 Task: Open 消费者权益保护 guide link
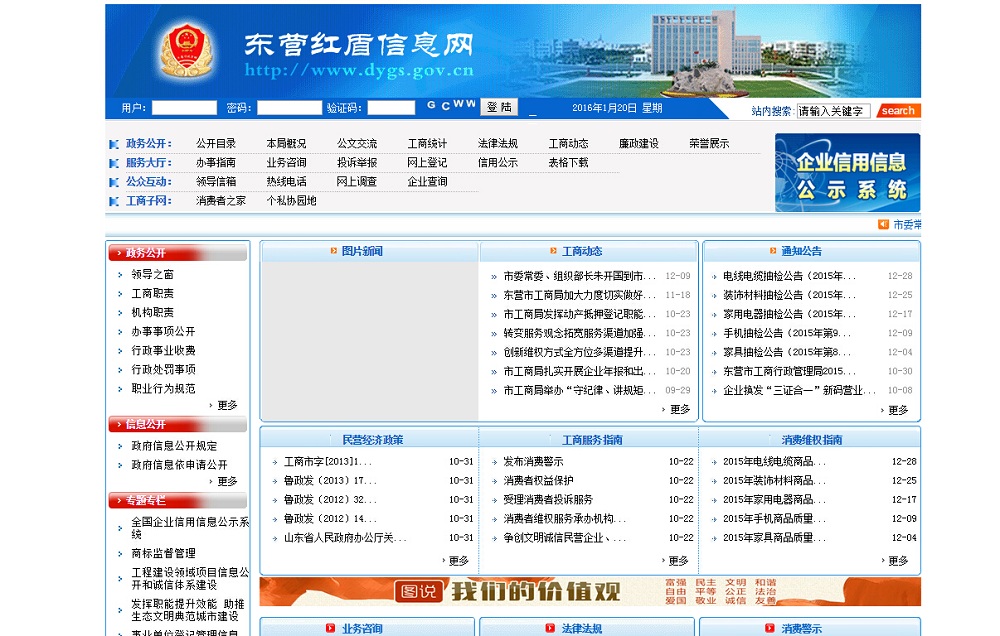coord(538,481)
